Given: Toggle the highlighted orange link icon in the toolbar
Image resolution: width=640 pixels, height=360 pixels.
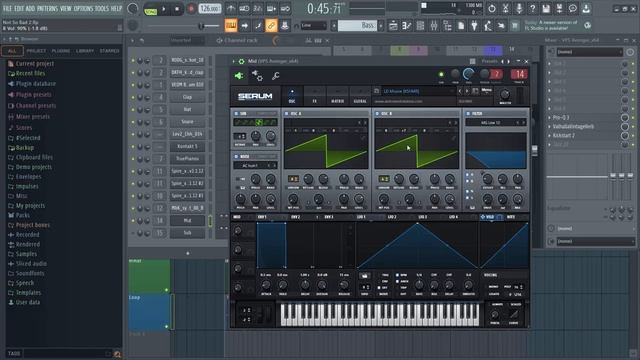Looking at the screenshot, I should click(271, 26).
